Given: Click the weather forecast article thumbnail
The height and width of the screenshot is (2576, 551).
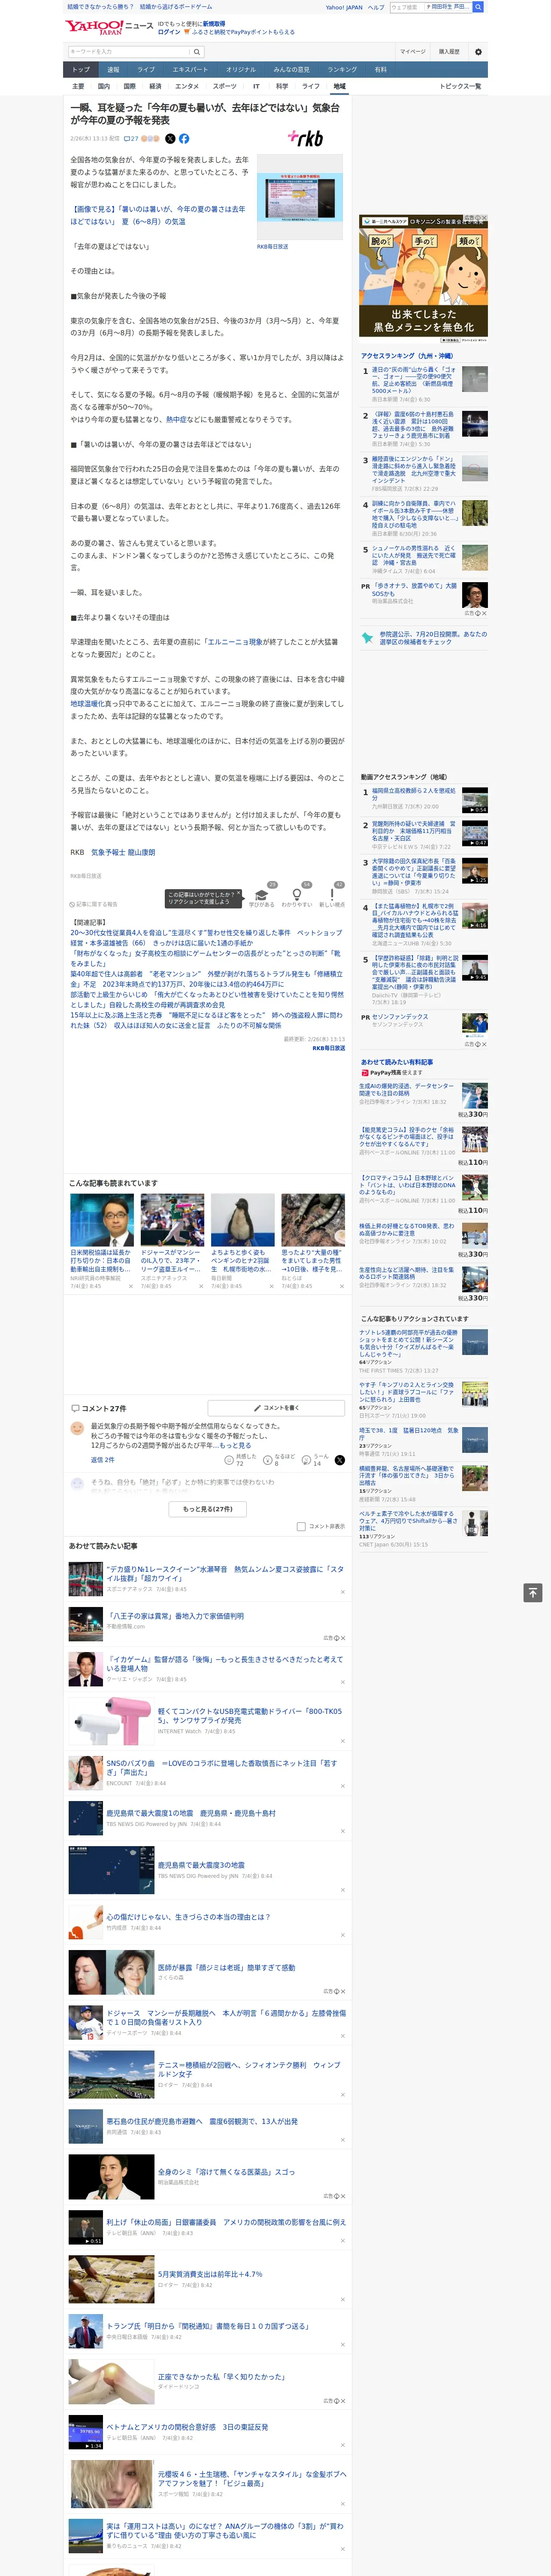Looking at the screenshot, I should [x=301, y=197].
